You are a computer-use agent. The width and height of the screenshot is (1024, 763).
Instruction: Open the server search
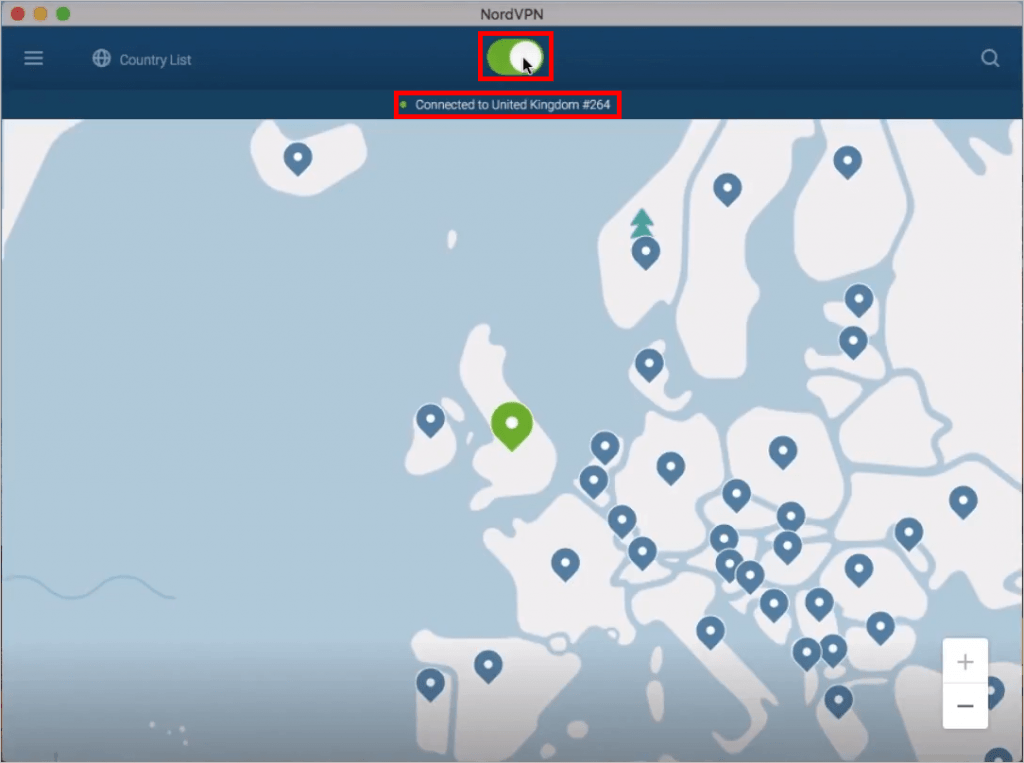point(990,59)
